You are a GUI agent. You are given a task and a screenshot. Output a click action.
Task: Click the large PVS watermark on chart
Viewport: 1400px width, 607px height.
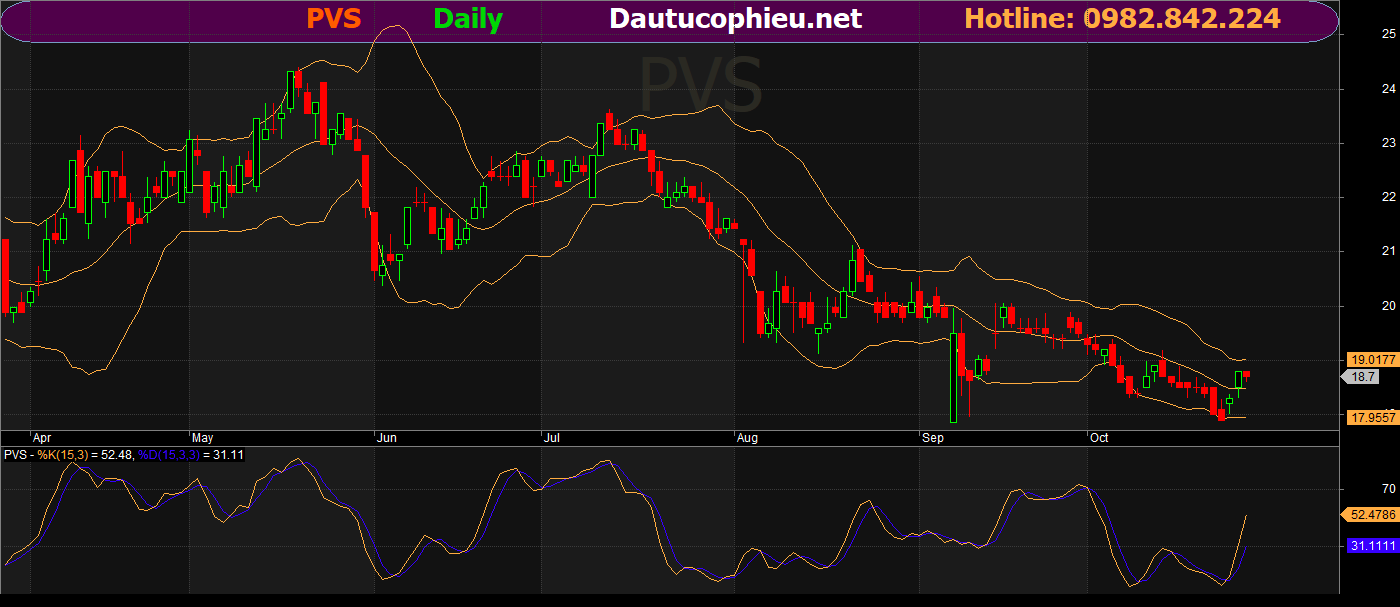700,85
